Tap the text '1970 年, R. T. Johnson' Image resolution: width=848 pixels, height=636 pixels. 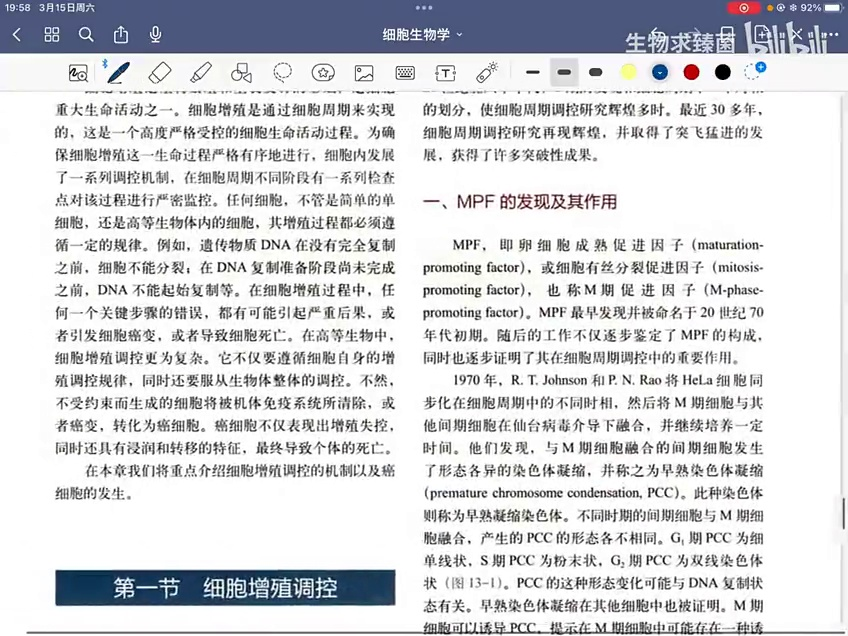pyautogui.click(x=520, y=380)
